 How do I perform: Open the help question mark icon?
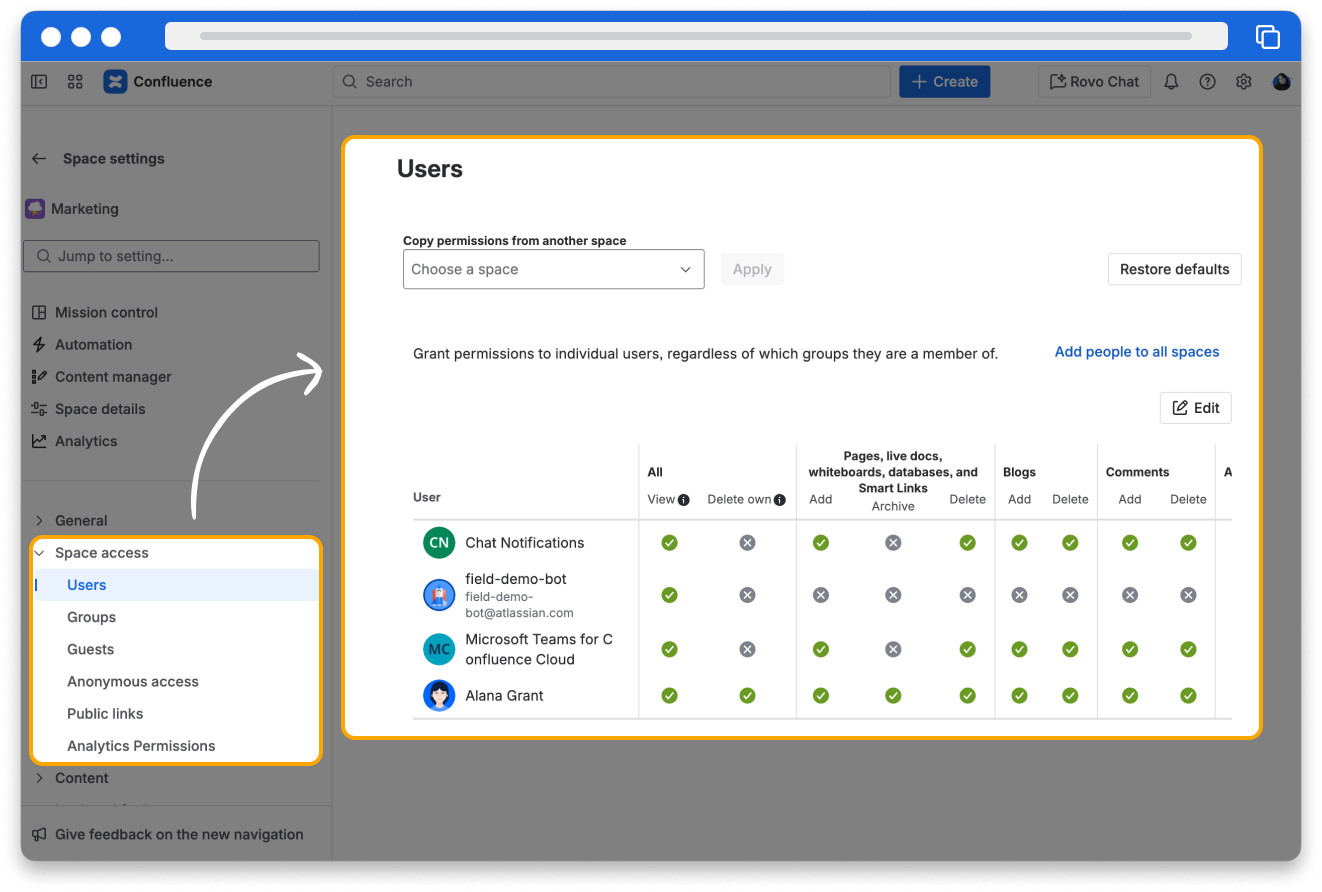click(1207, 82)
